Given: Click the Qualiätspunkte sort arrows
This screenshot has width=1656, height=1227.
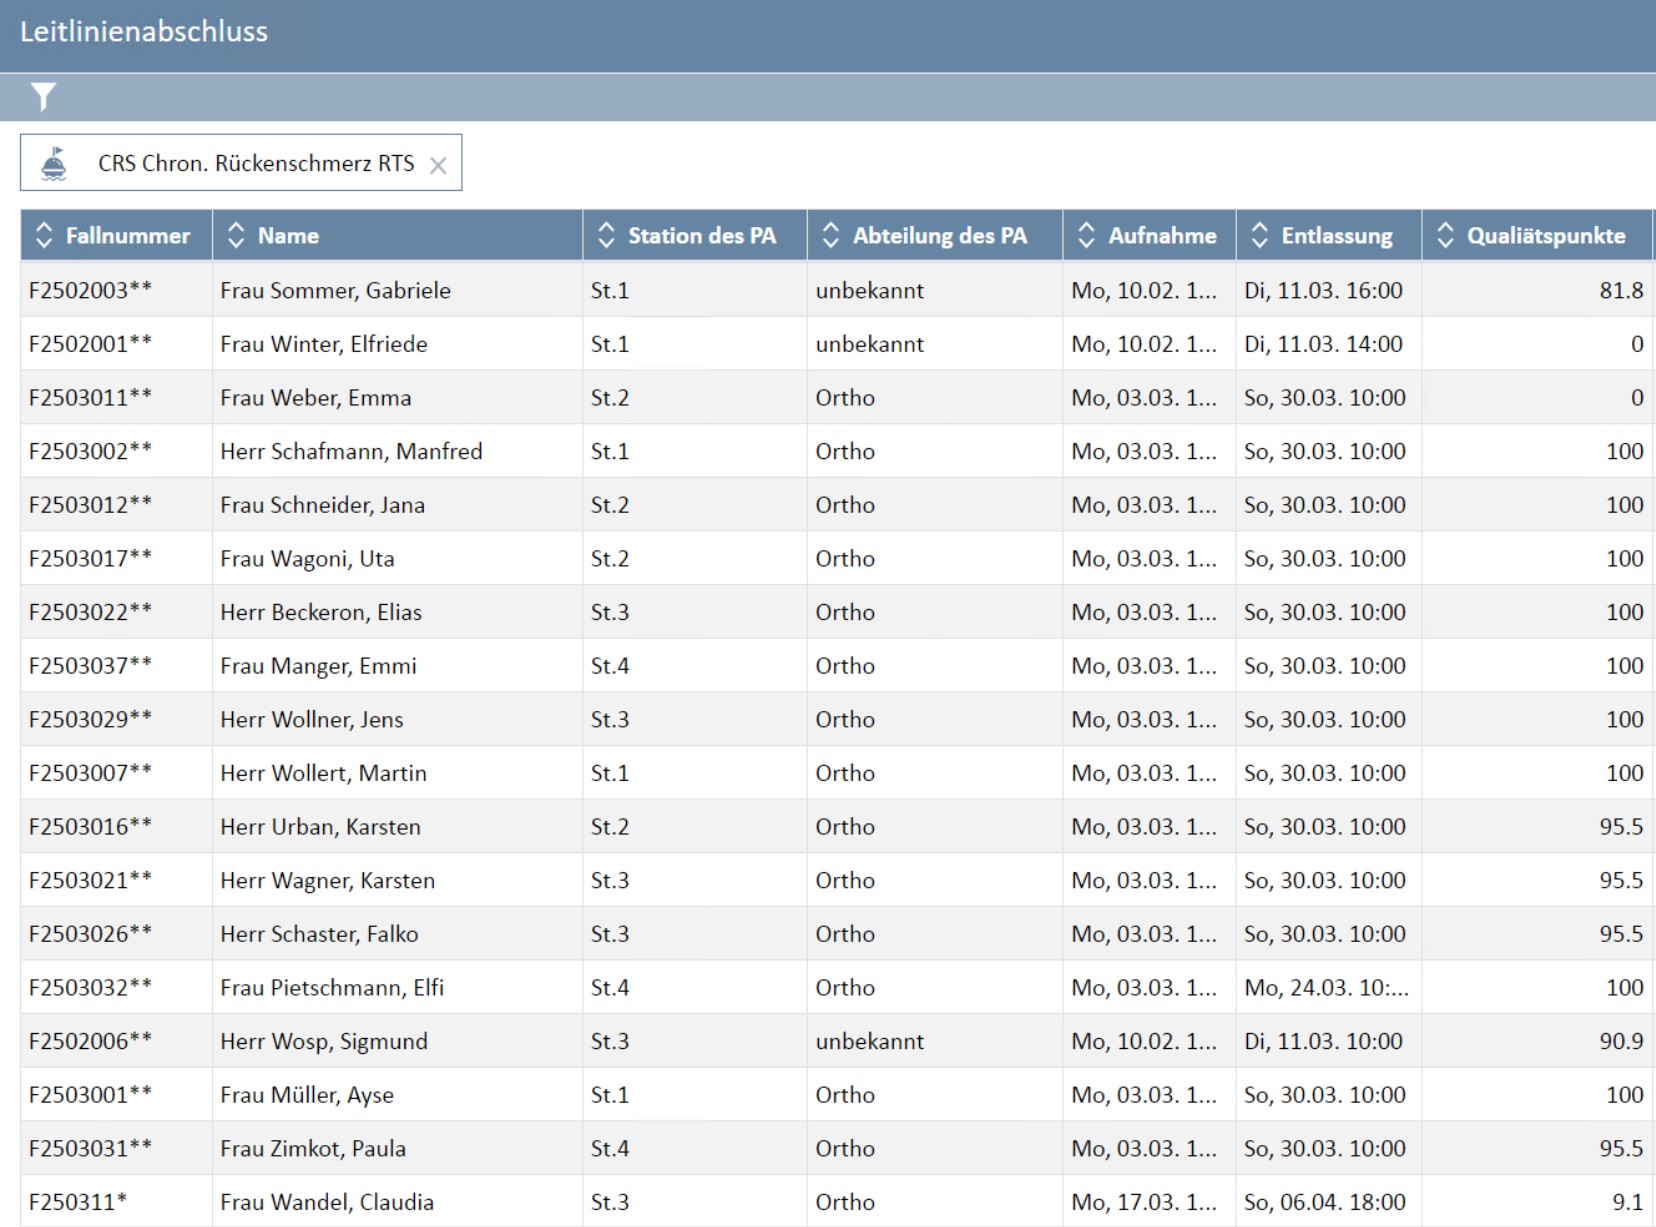Looking at the screenshot, I should tap(1445, 235).
